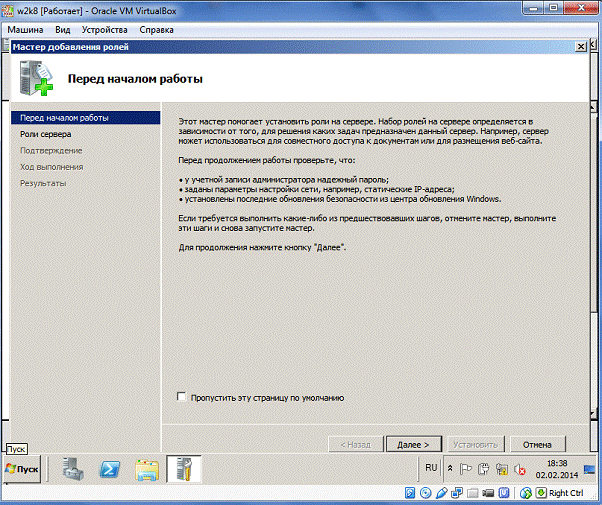
Task: Click VirtualBox hard disk activity indicator
Action: 410,493
